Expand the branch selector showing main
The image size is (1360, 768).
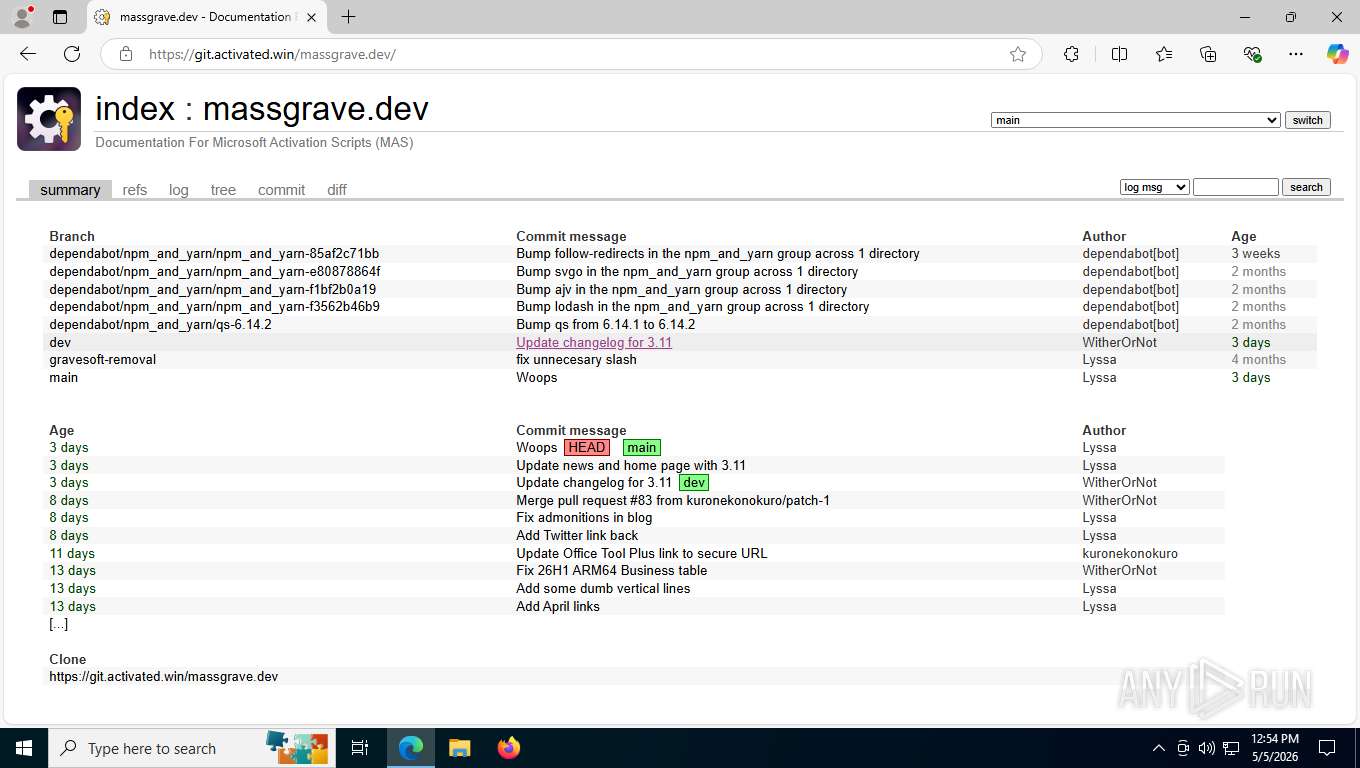tap(1136, 120)
